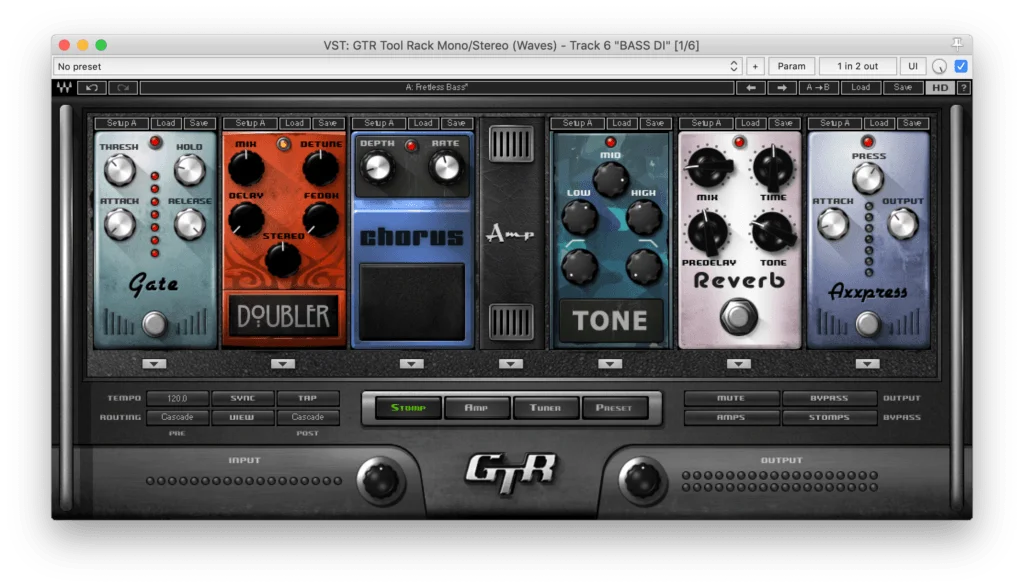Viewport: 1024px width, 588px height.
Task: Click the main OUTPUT level knob
Action: tap(643, 481)
